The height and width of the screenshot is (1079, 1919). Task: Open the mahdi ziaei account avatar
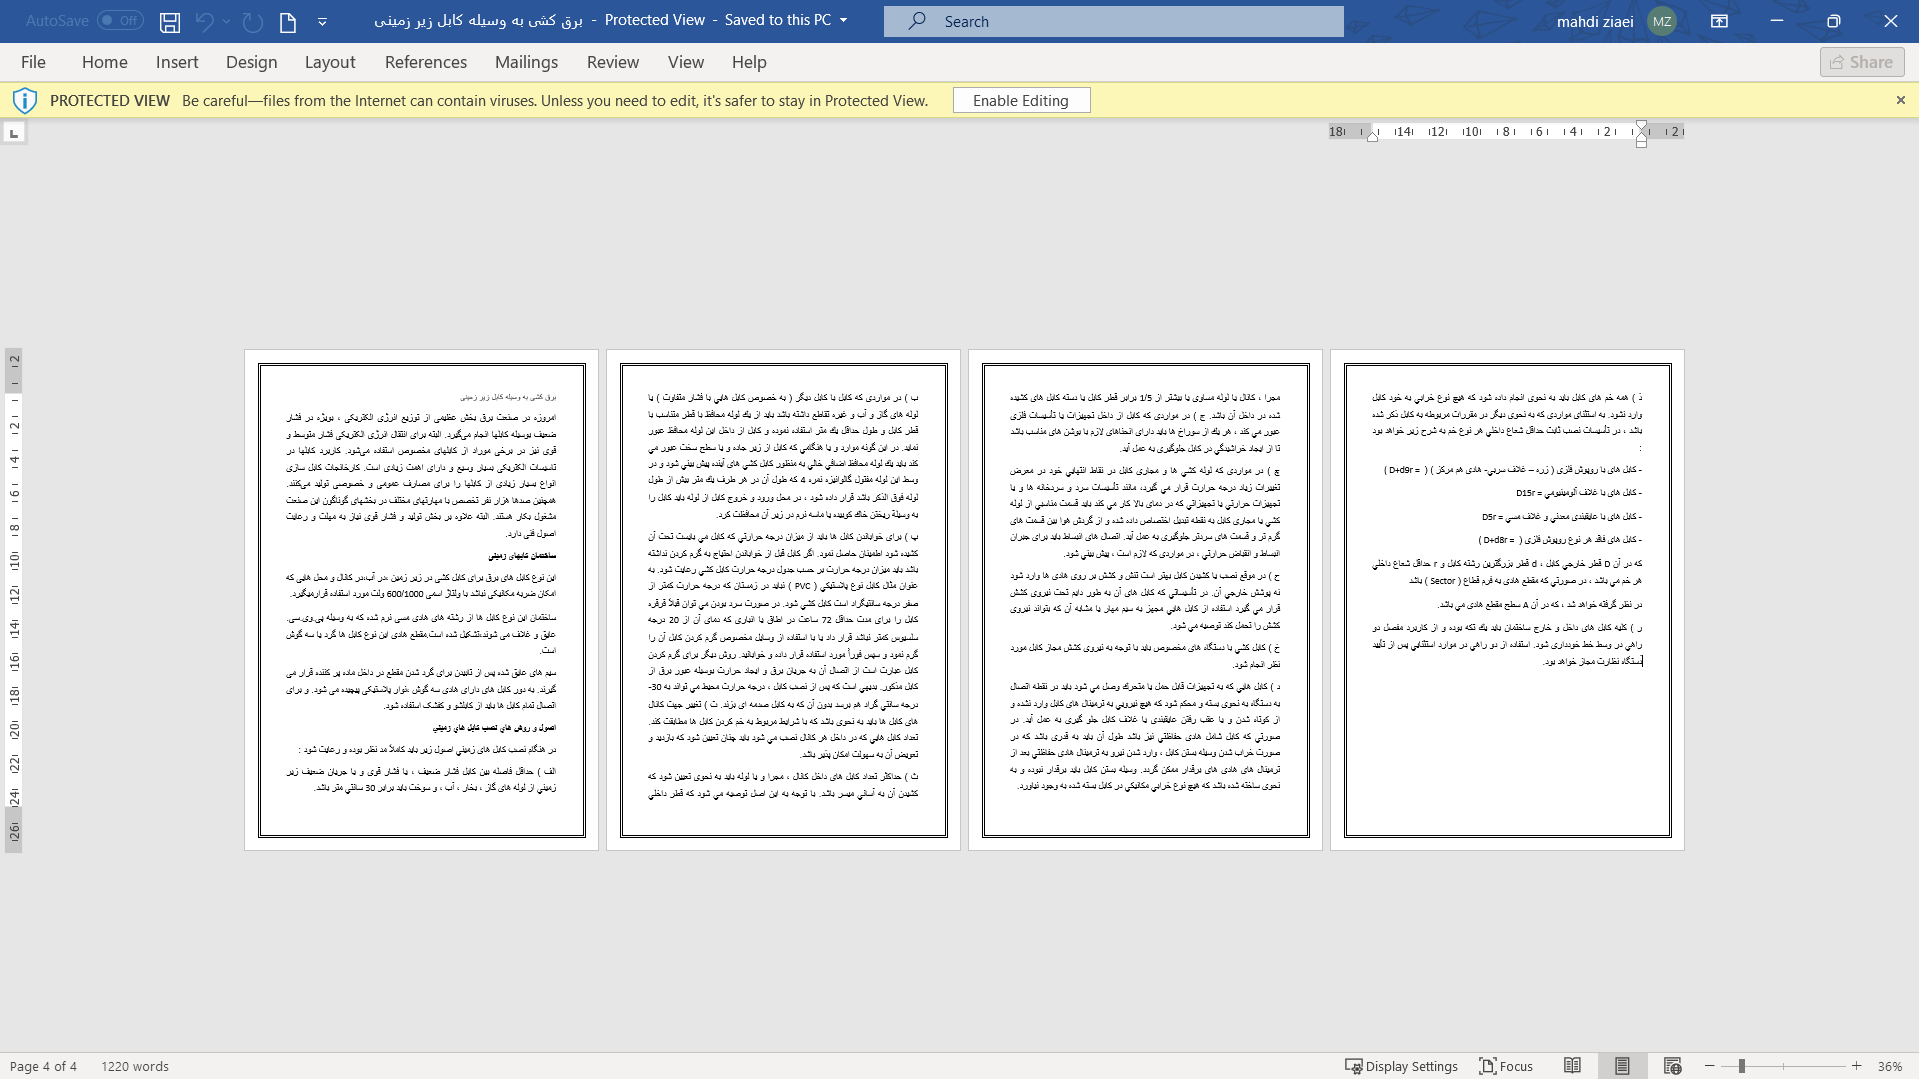[x=1662, y=21]
